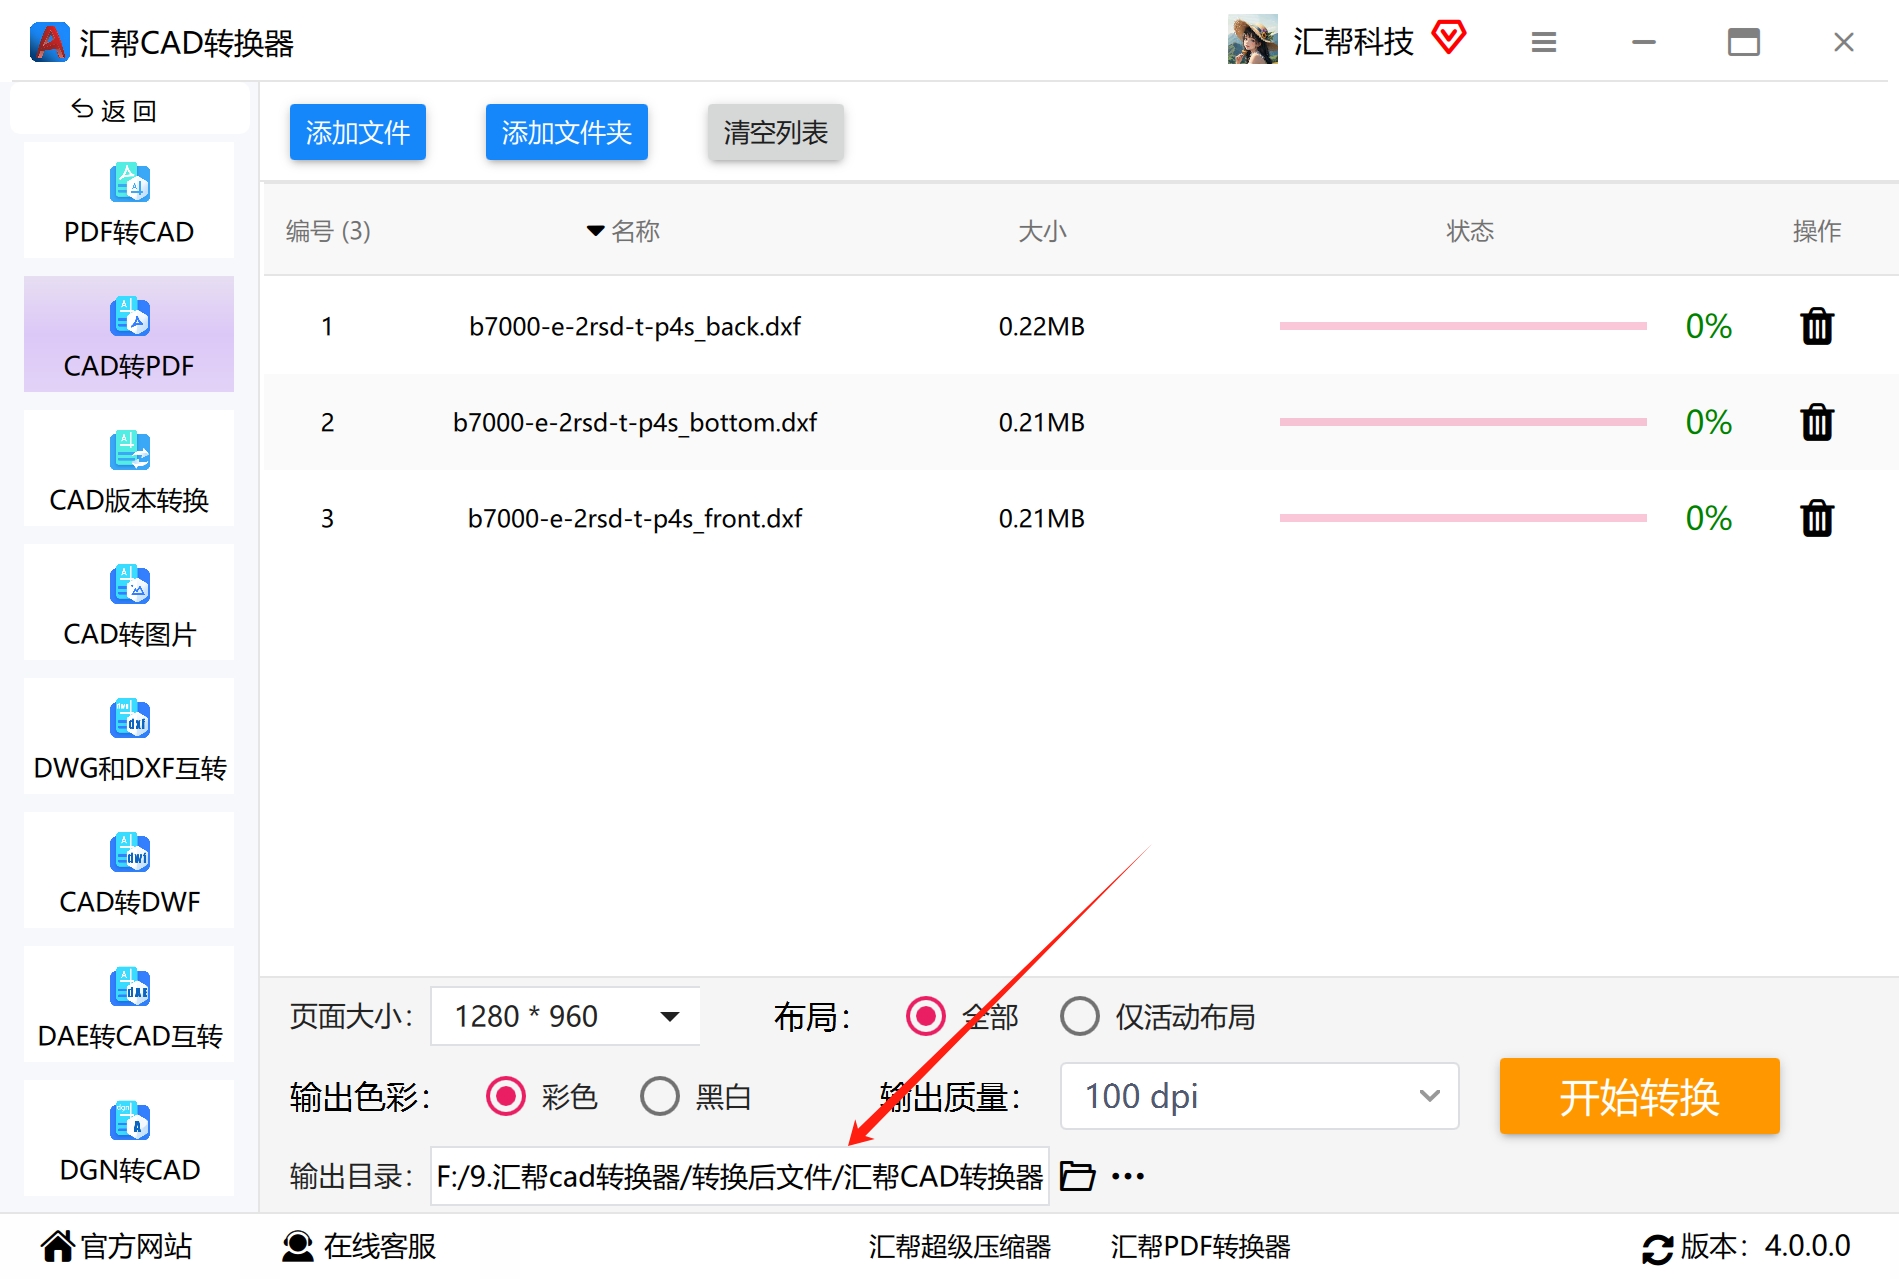Select 彩色 output color radio button
Image resolution: width=1899 pixels, height=1279 pixels.
click(x=506, y=1096)
